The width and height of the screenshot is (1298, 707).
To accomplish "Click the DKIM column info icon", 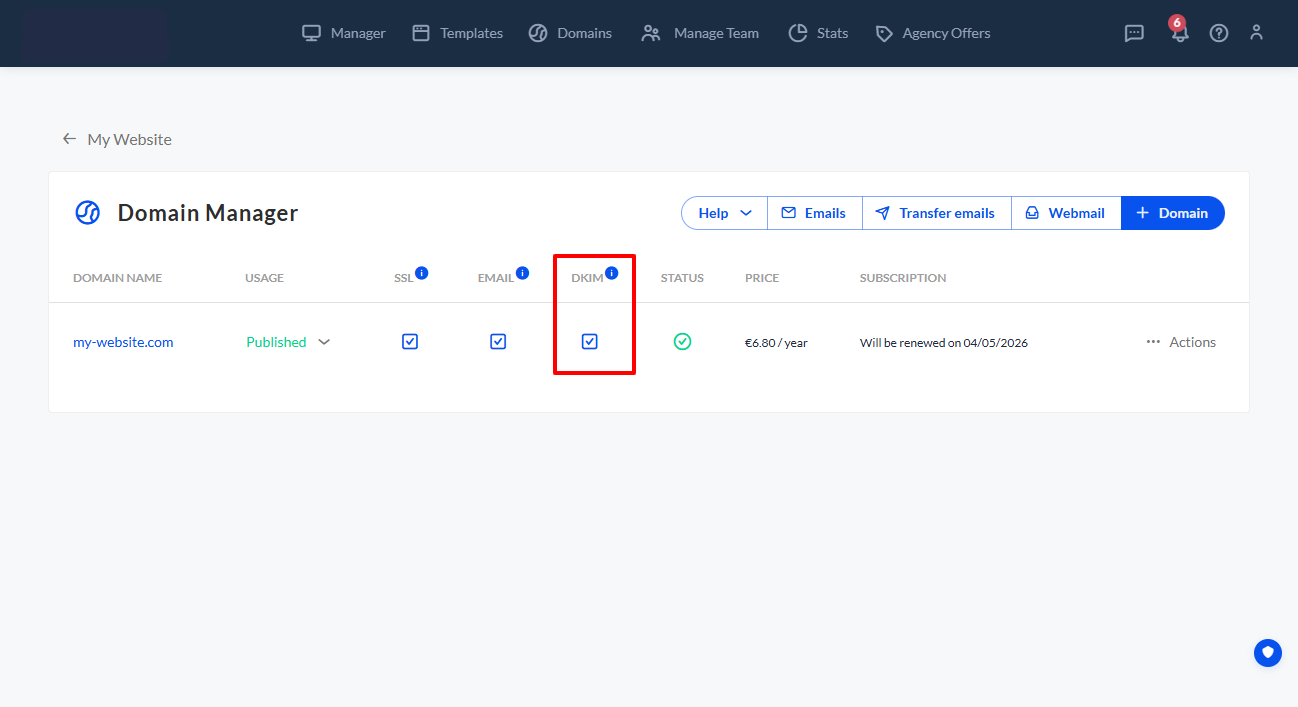I will click(611, 270).
